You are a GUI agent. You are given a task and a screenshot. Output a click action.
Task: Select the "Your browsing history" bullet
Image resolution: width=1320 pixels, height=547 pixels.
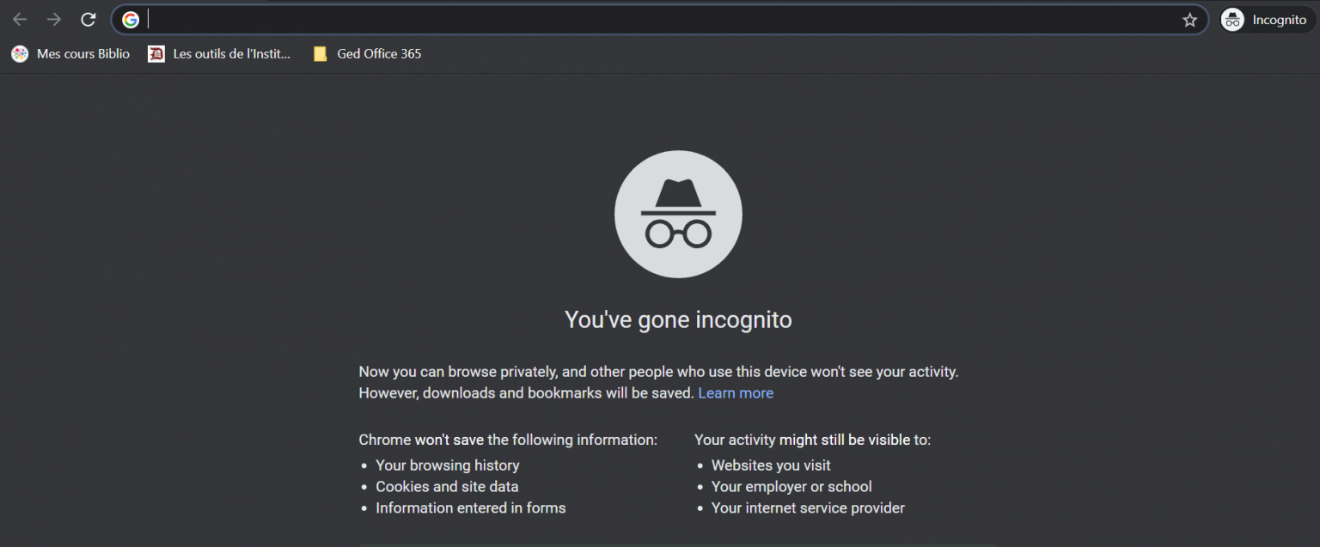[447, 465]
